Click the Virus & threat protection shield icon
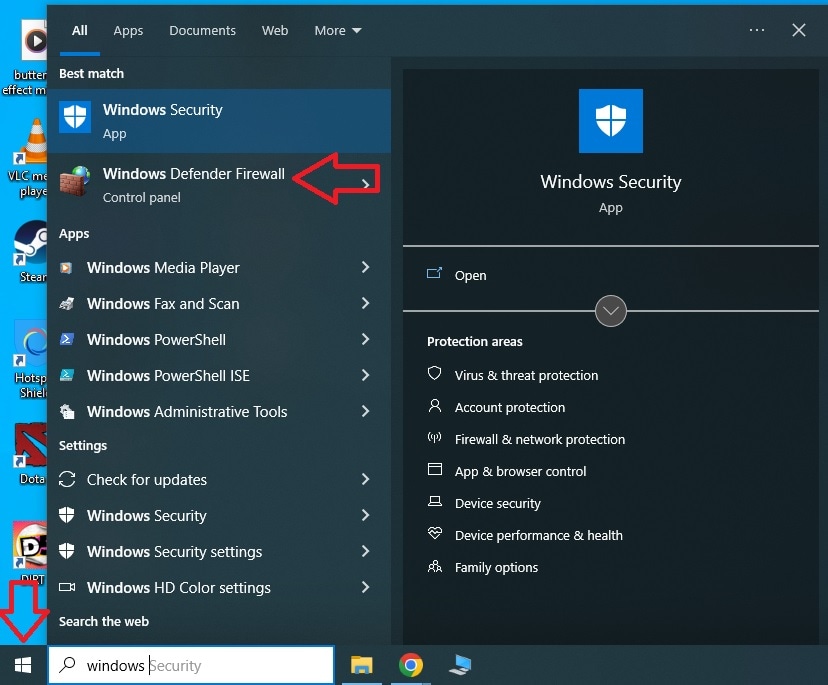 point(435,374)
